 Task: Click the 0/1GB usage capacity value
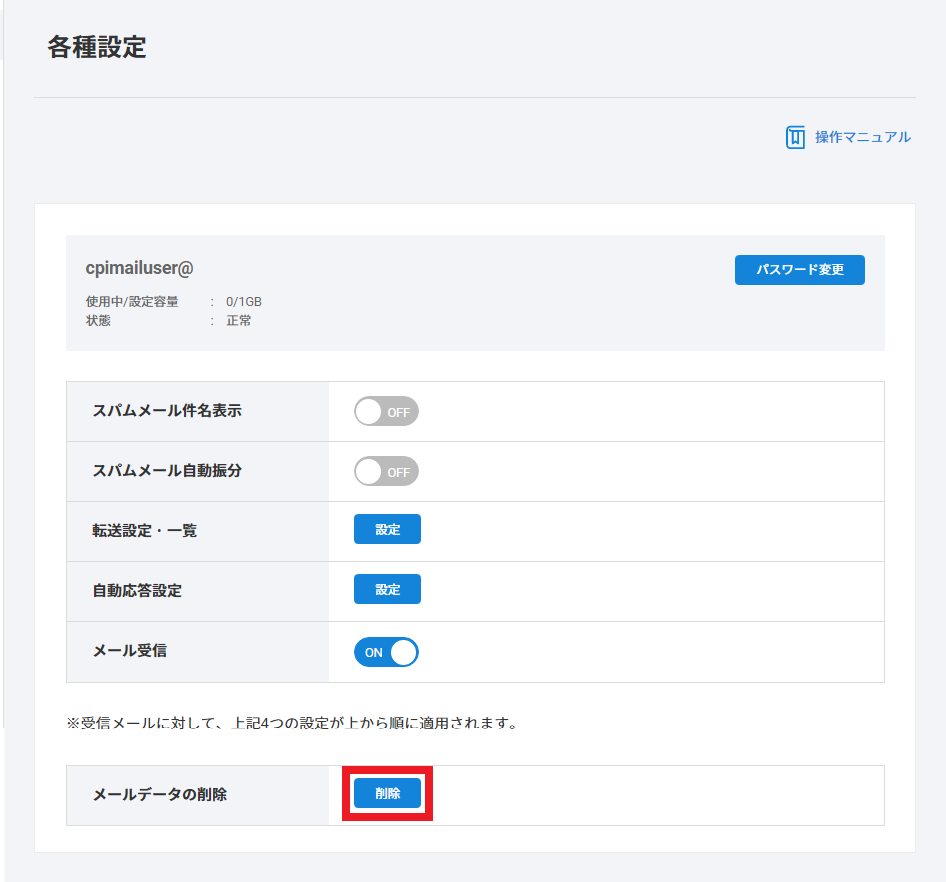(244, 301)
